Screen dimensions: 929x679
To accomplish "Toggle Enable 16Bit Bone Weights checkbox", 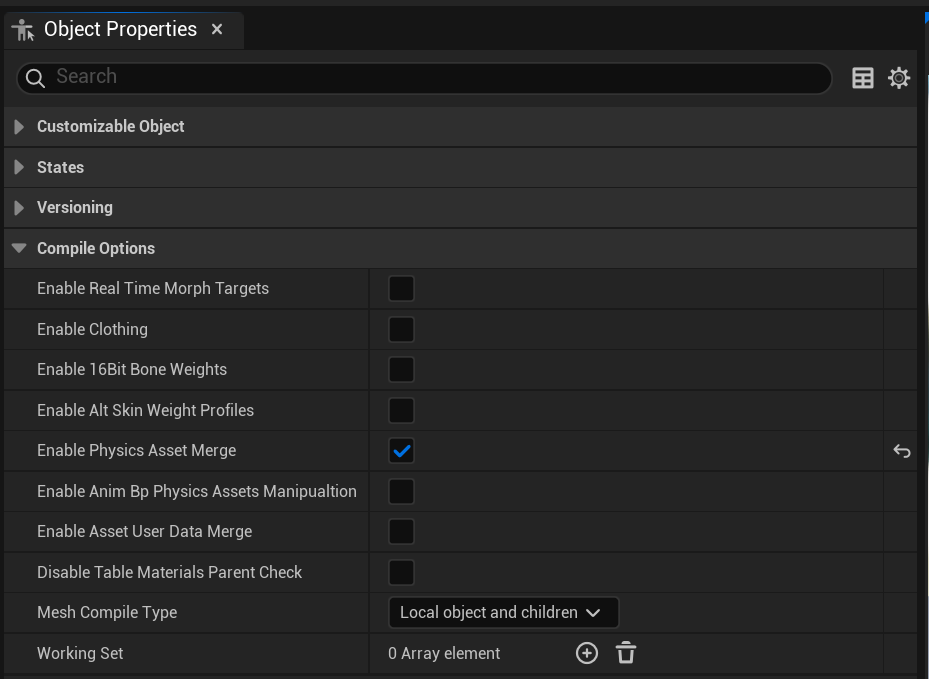I will [x=401, y=370].
